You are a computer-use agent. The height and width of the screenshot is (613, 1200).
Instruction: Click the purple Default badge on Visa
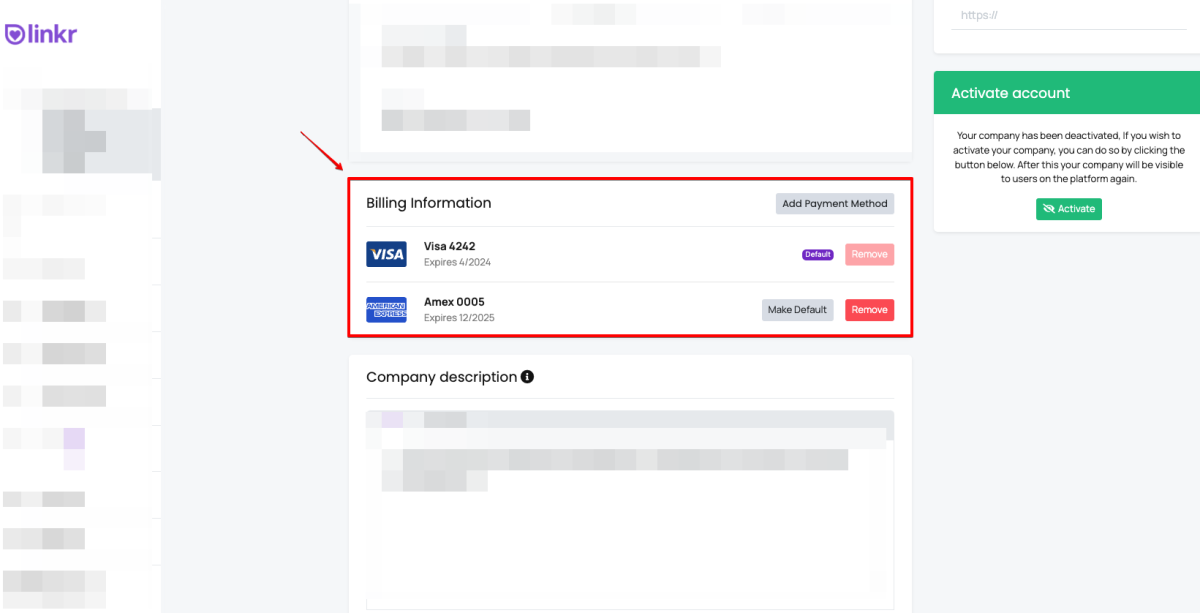tap(817, 254)
